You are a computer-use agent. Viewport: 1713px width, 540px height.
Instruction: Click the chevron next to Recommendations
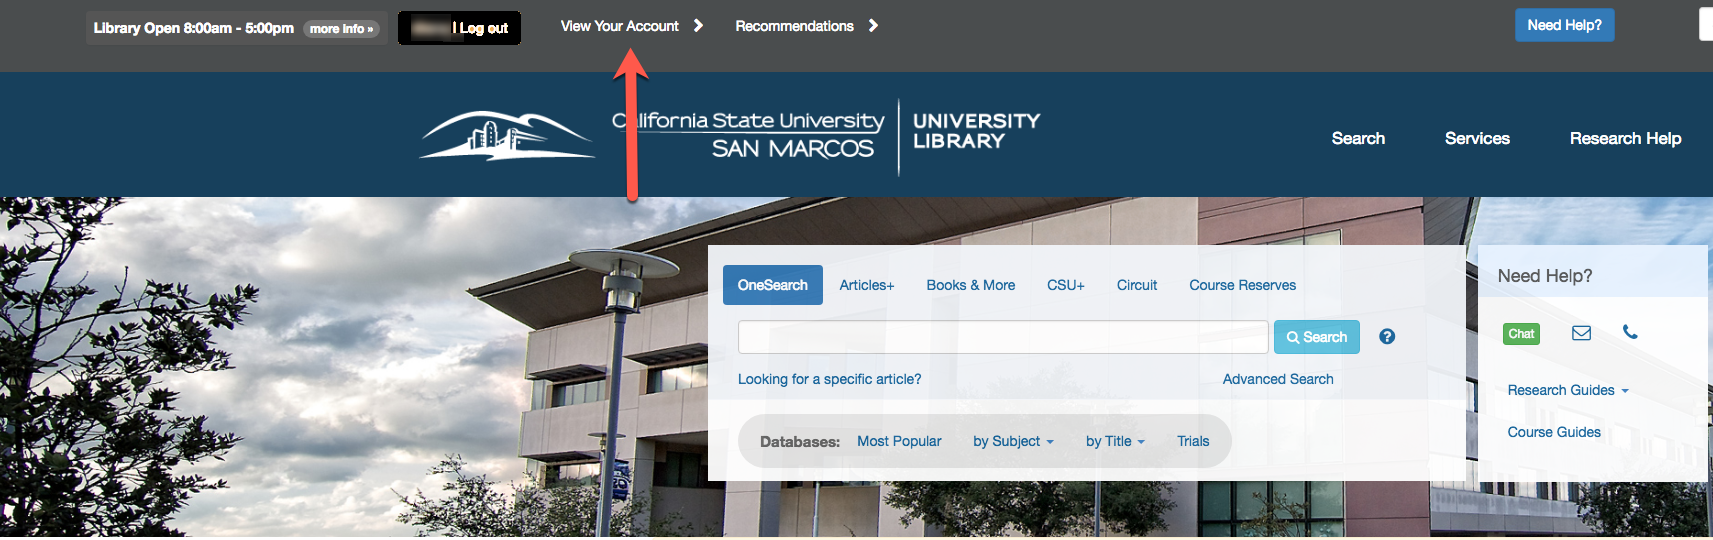(873, 26)
